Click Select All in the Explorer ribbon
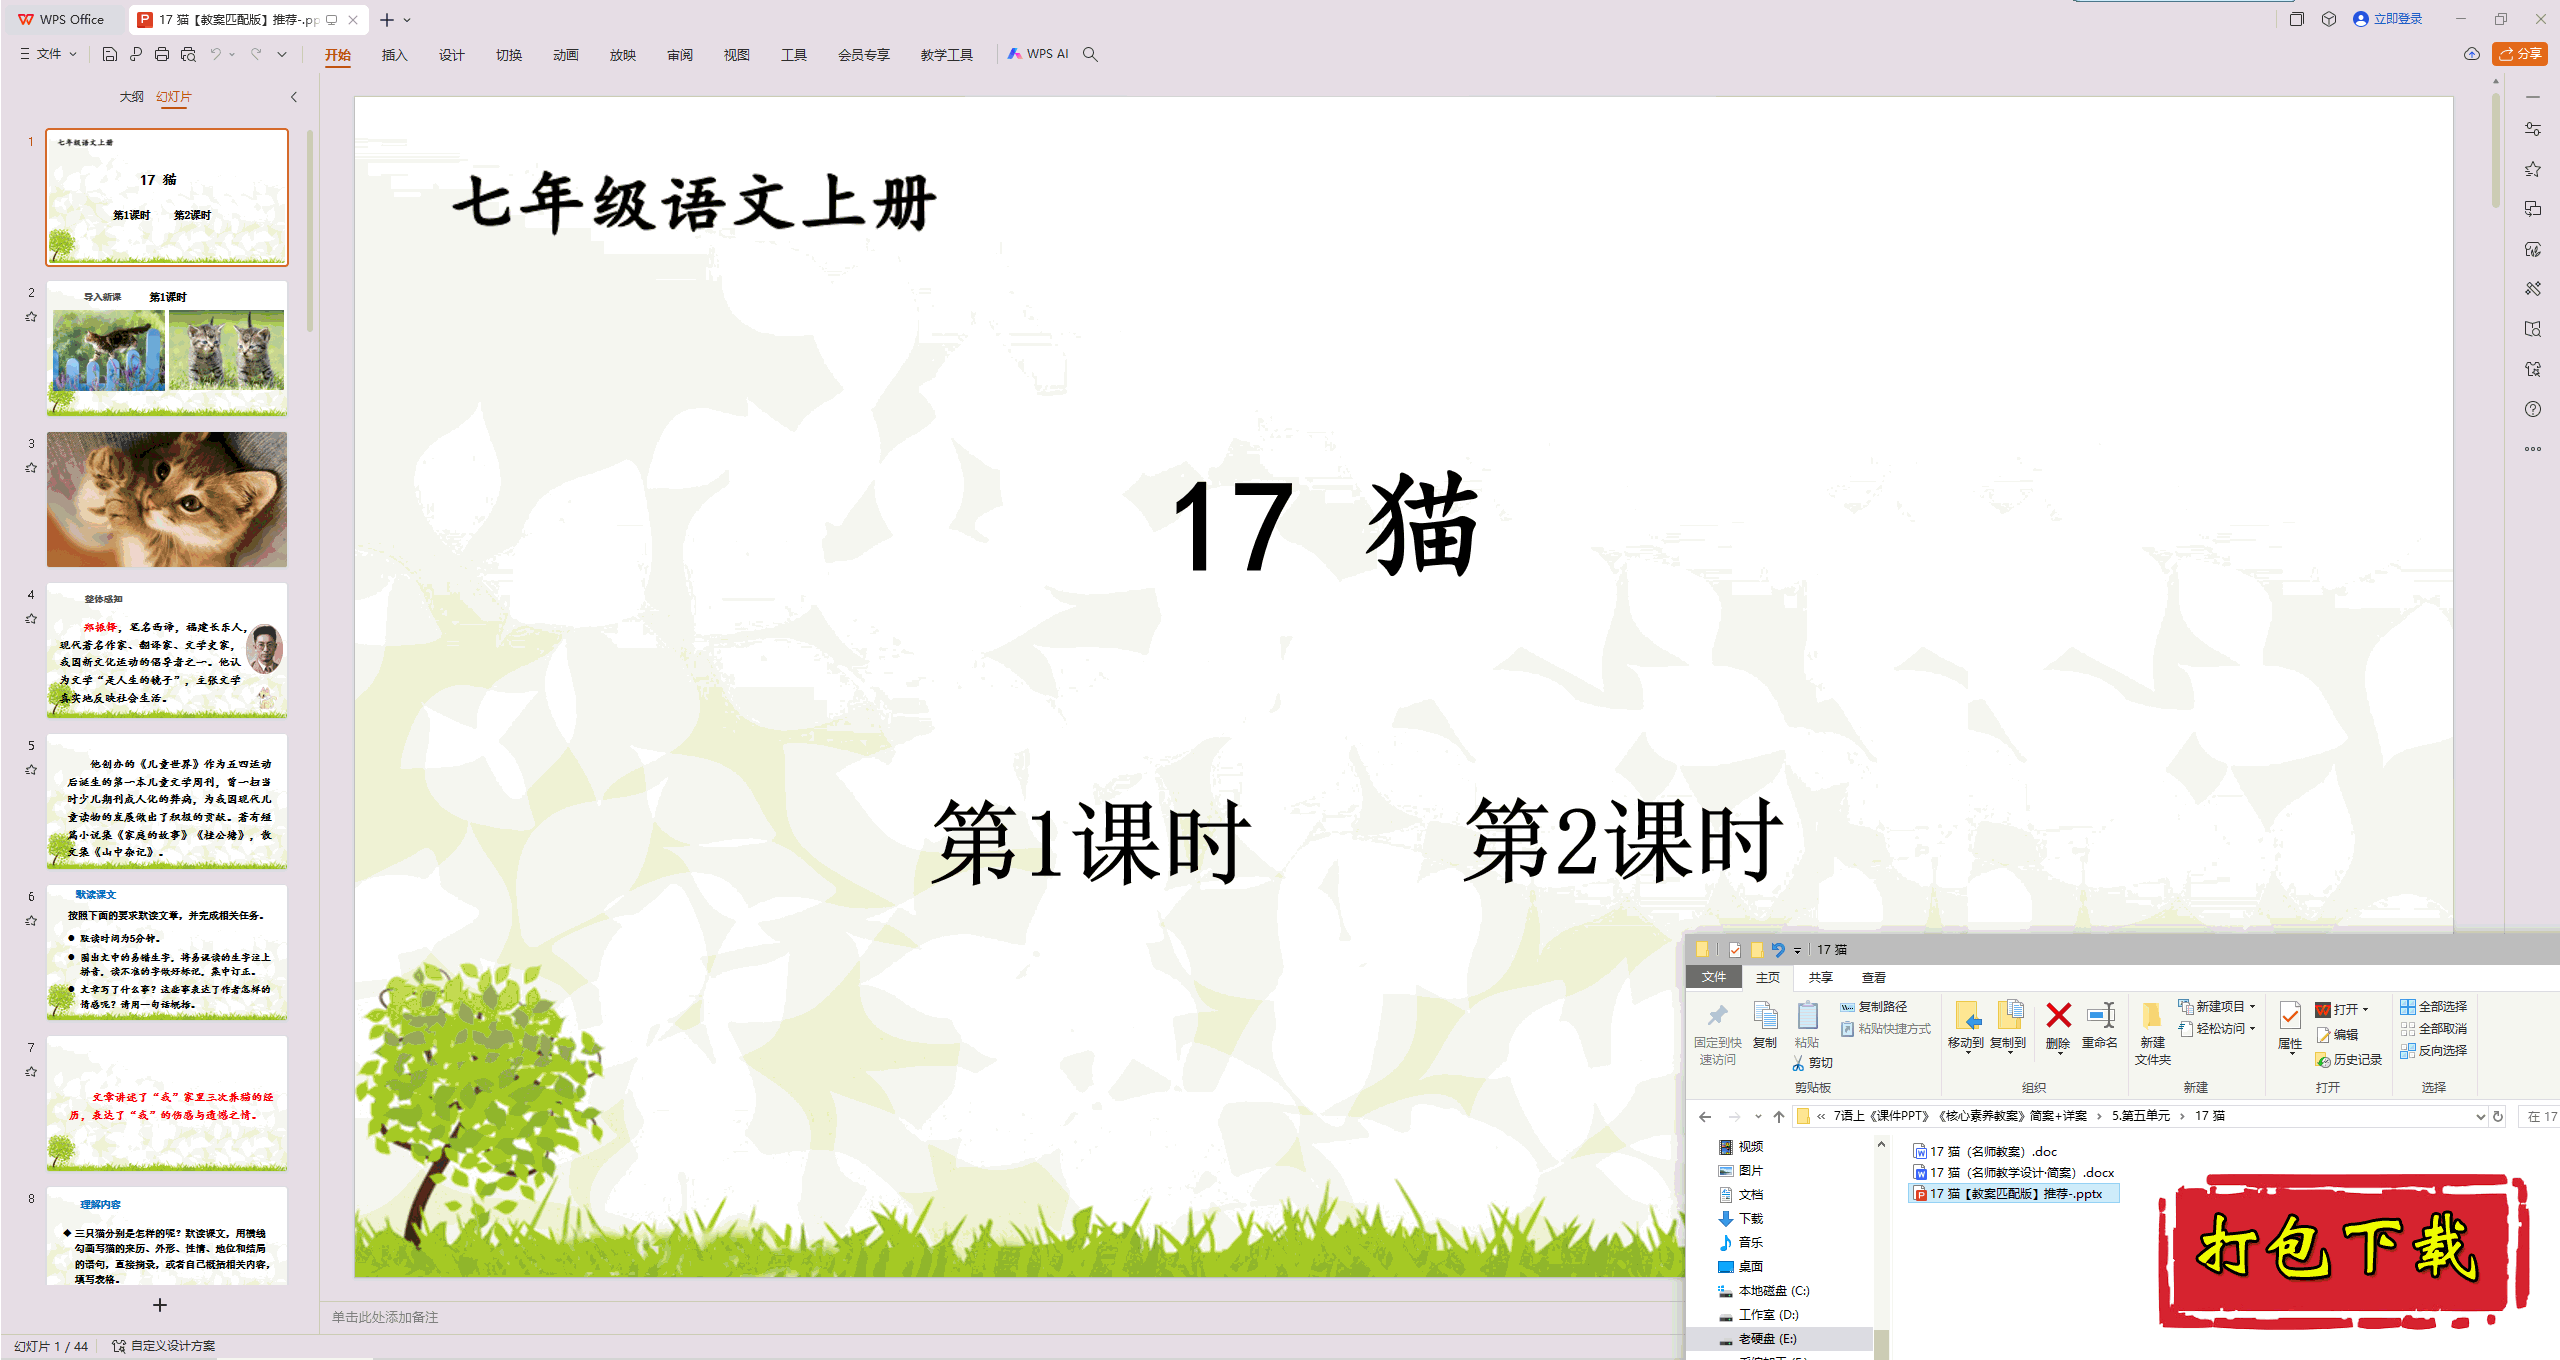Screen dimensions: 2560x1360 tap(2433, 1007)
